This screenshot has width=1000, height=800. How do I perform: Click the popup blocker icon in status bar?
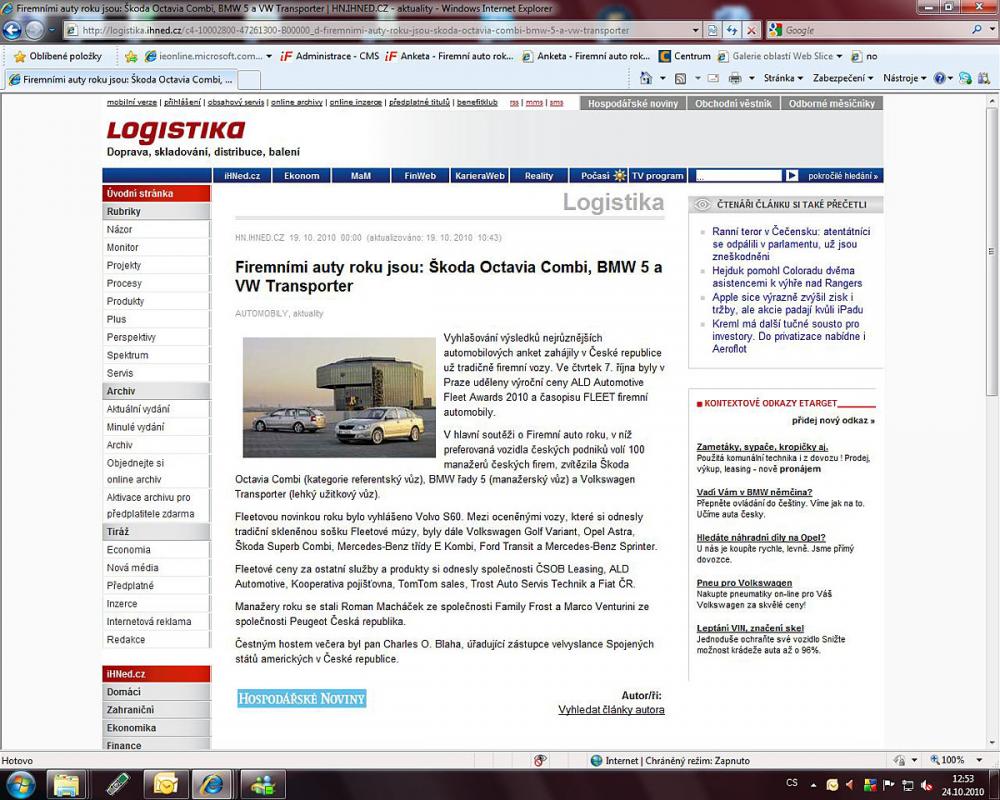[540, 760]
